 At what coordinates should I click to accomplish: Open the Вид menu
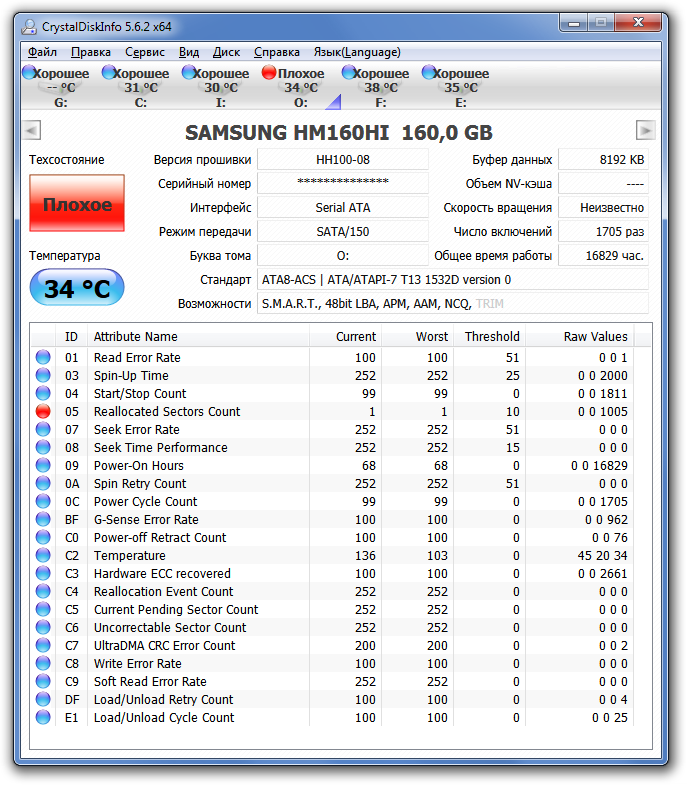[x=189, y=52]
